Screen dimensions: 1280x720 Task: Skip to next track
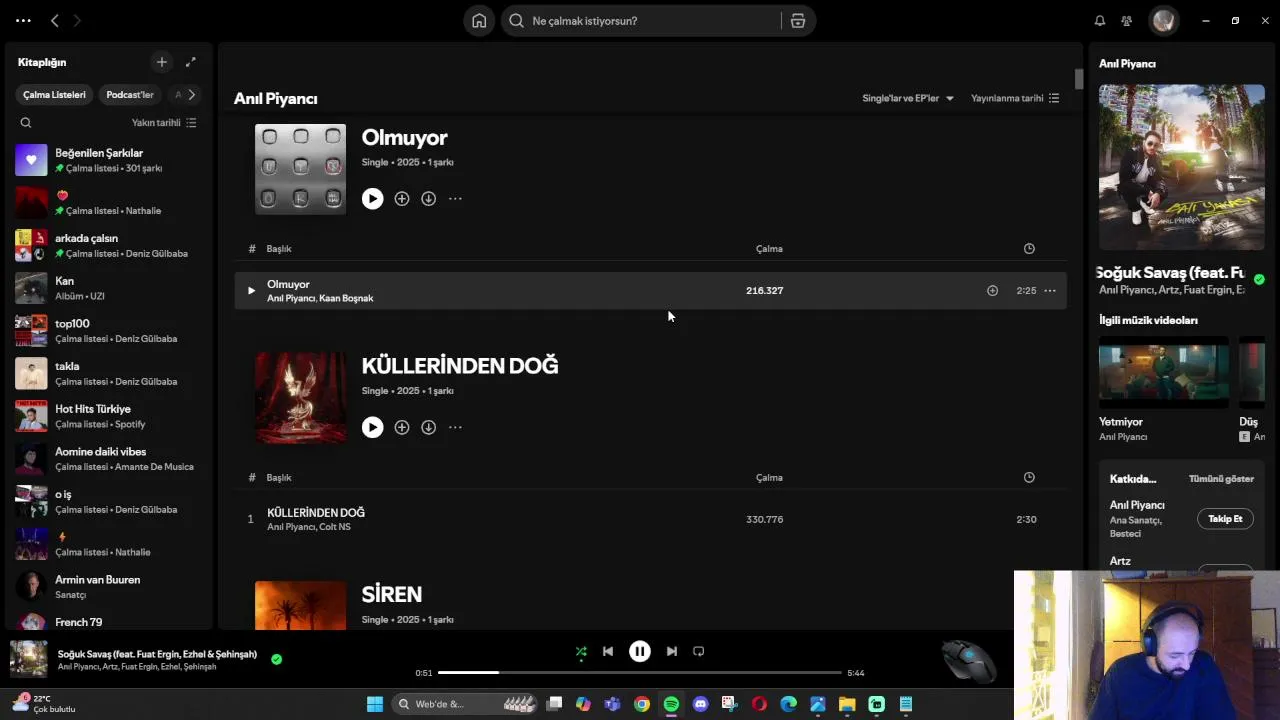(x=672, y=652)
